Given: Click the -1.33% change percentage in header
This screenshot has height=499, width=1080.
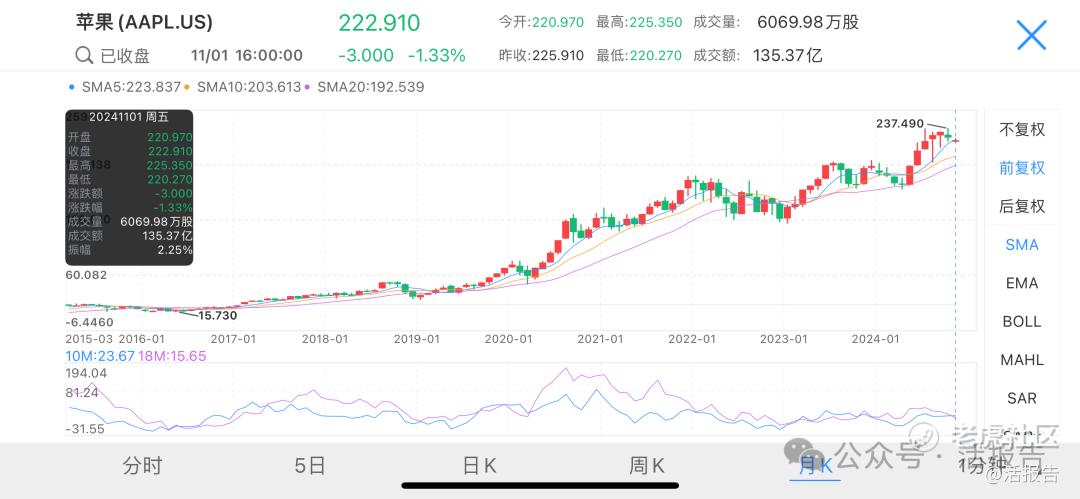Looking at the screenshot, I should coord(437,56).
